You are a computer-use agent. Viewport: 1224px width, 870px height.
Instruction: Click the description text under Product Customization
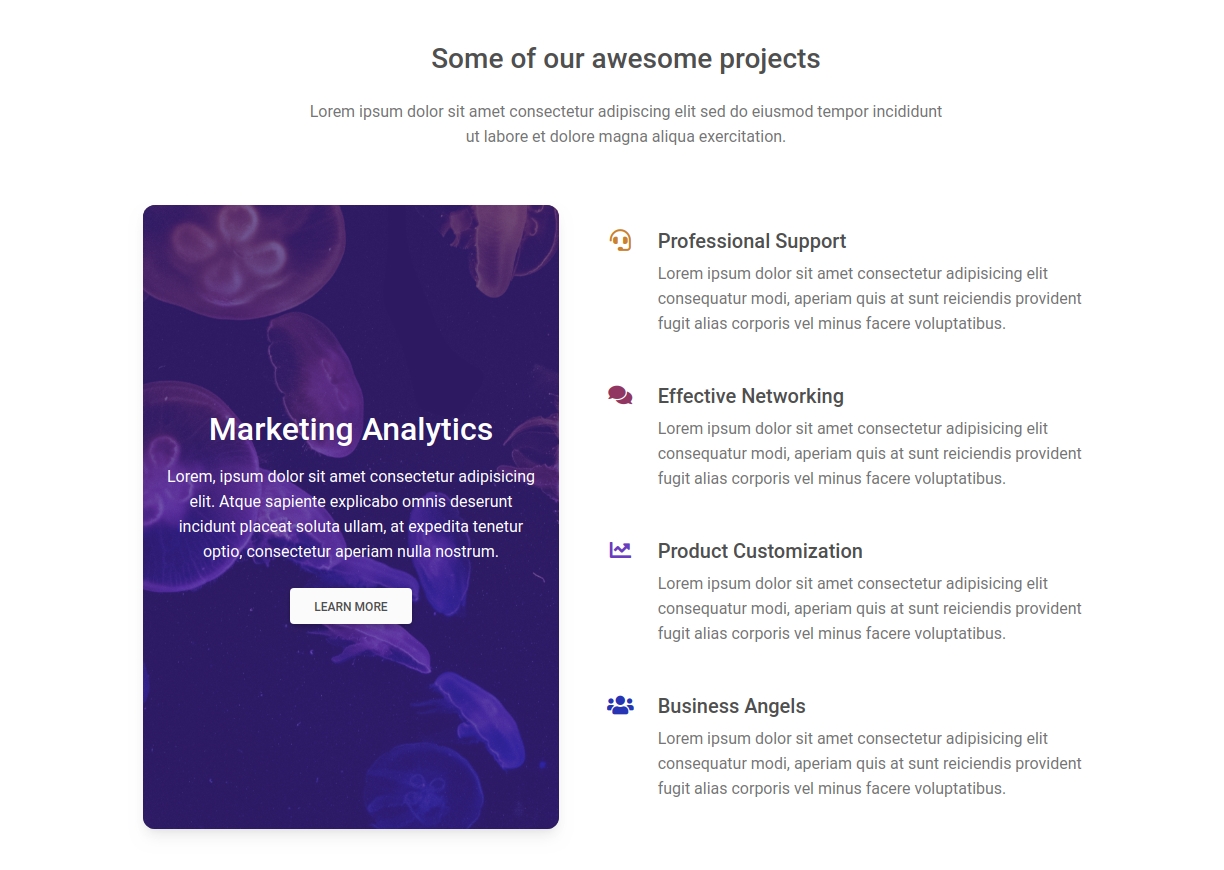click(x=870, y=608)
